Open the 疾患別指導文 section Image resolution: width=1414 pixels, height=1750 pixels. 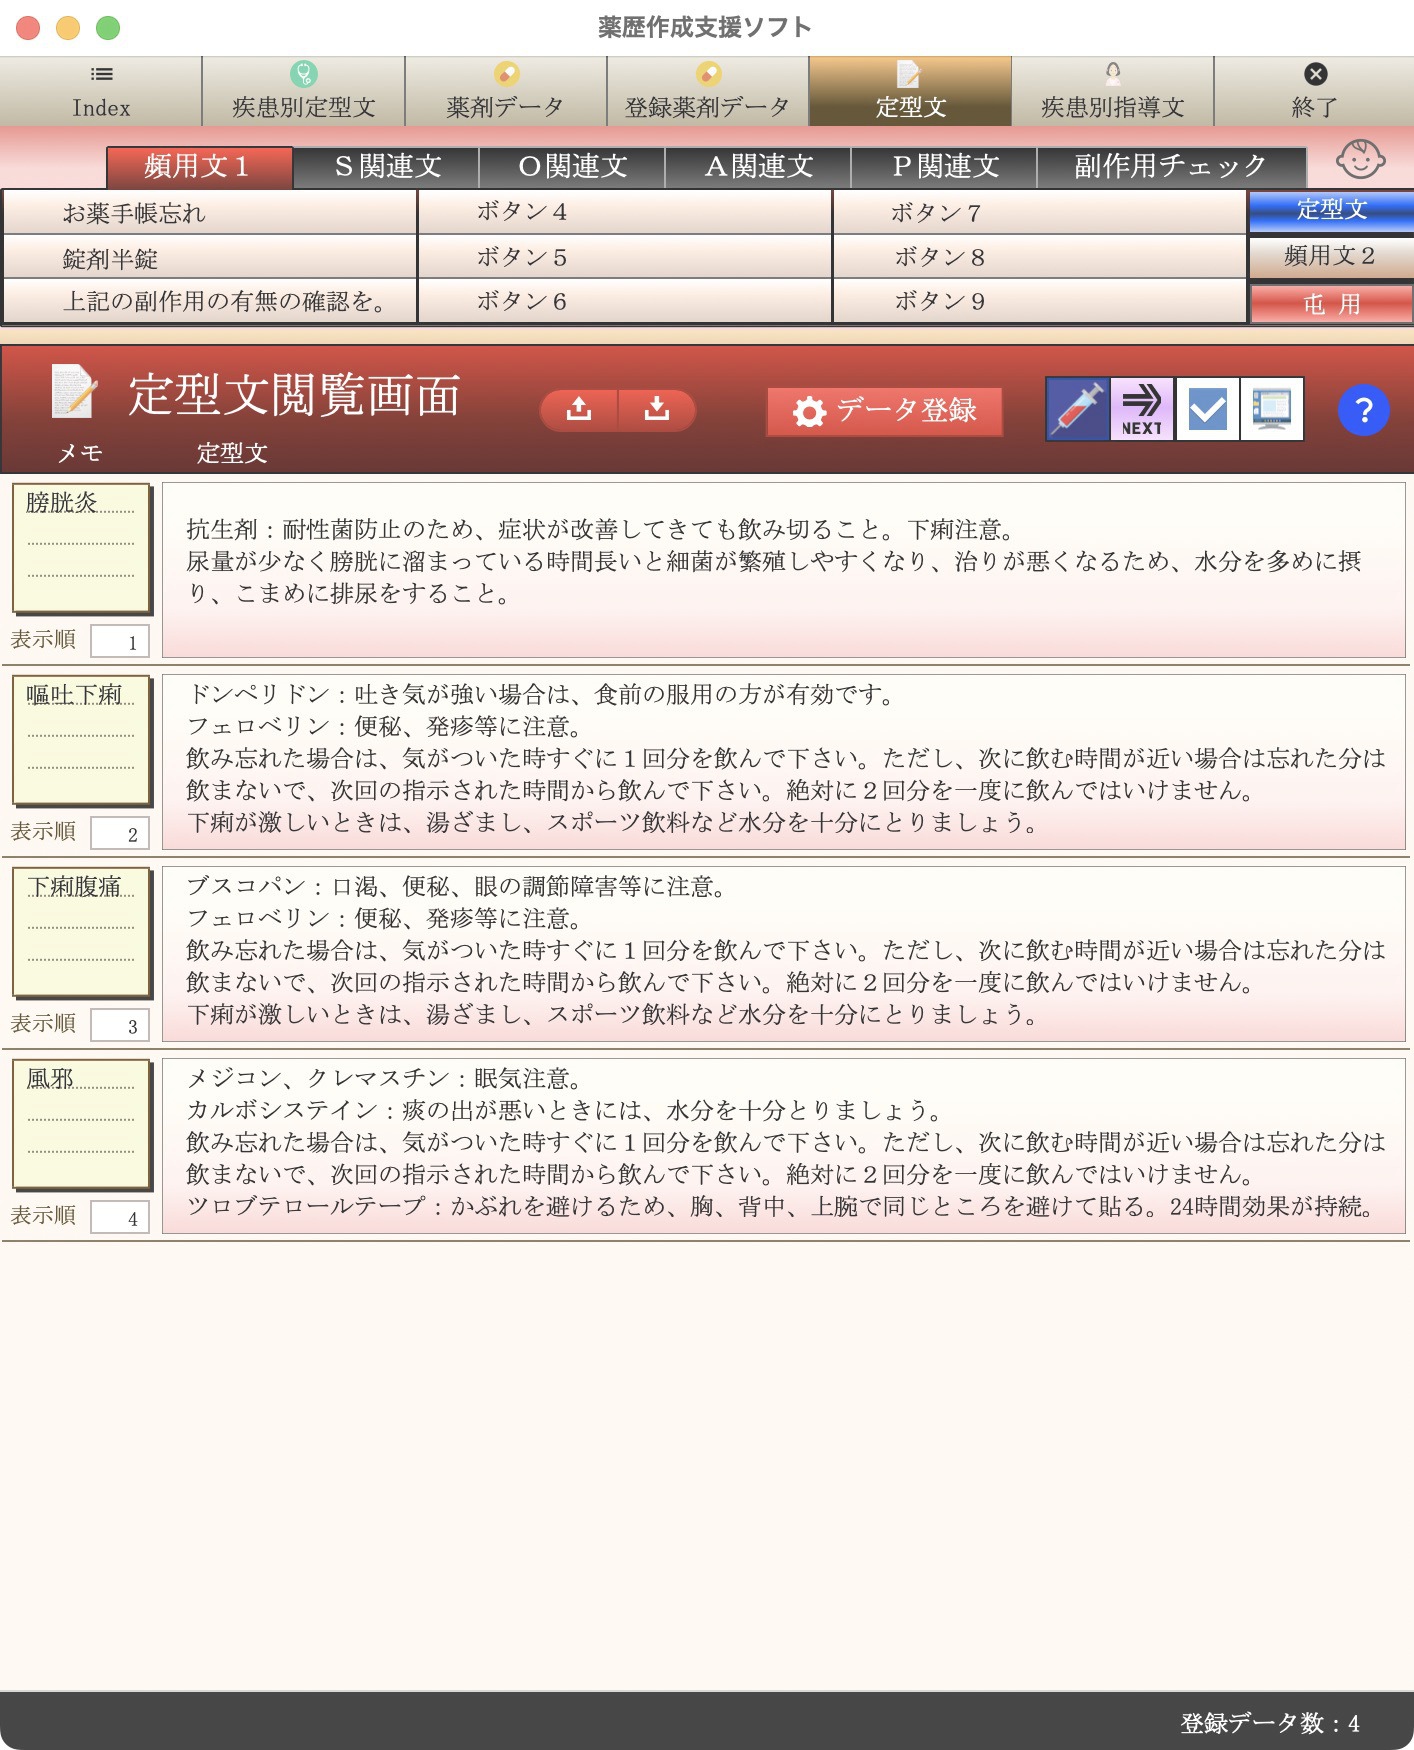coord(1112,91)
